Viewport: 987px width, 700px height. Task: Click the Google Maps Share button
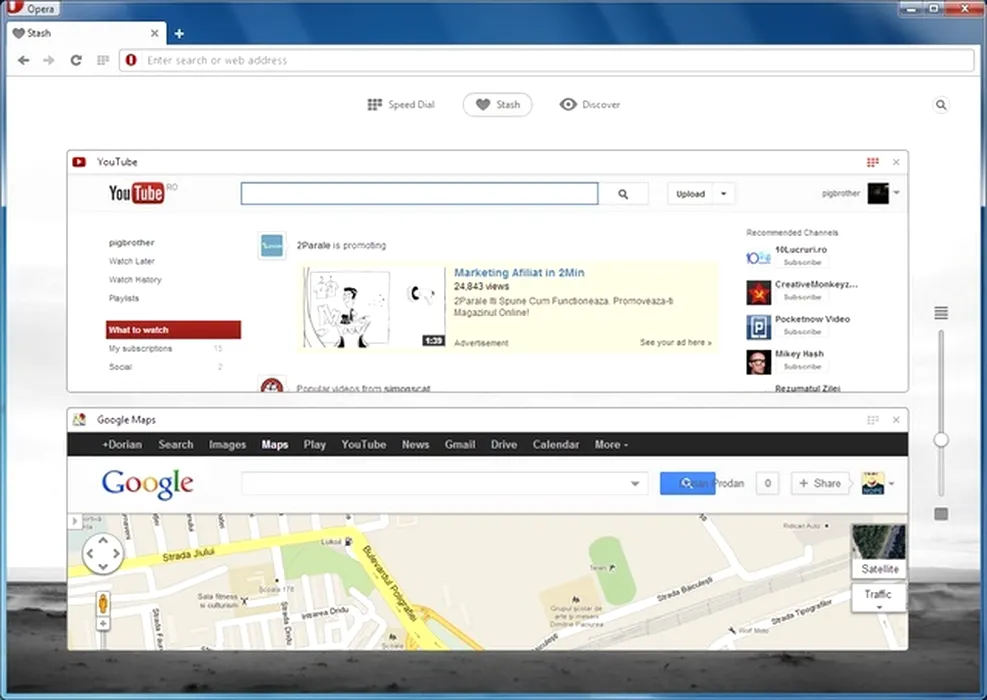pyautogui.click(x=819, y=483)
